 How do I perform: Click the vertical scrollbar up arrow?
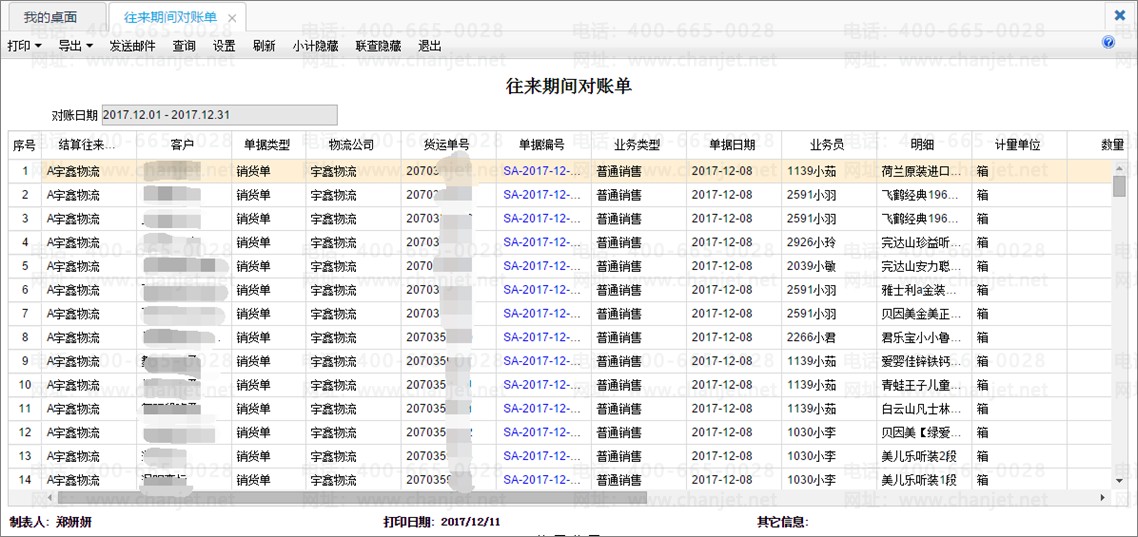[x=1119, y=168]
